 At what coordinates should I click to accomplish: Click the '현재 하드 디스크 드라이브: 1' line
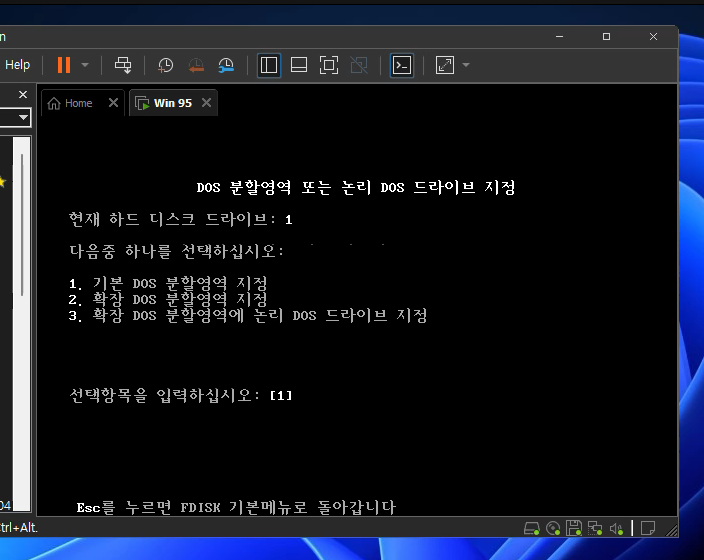[x=180, y=219]
